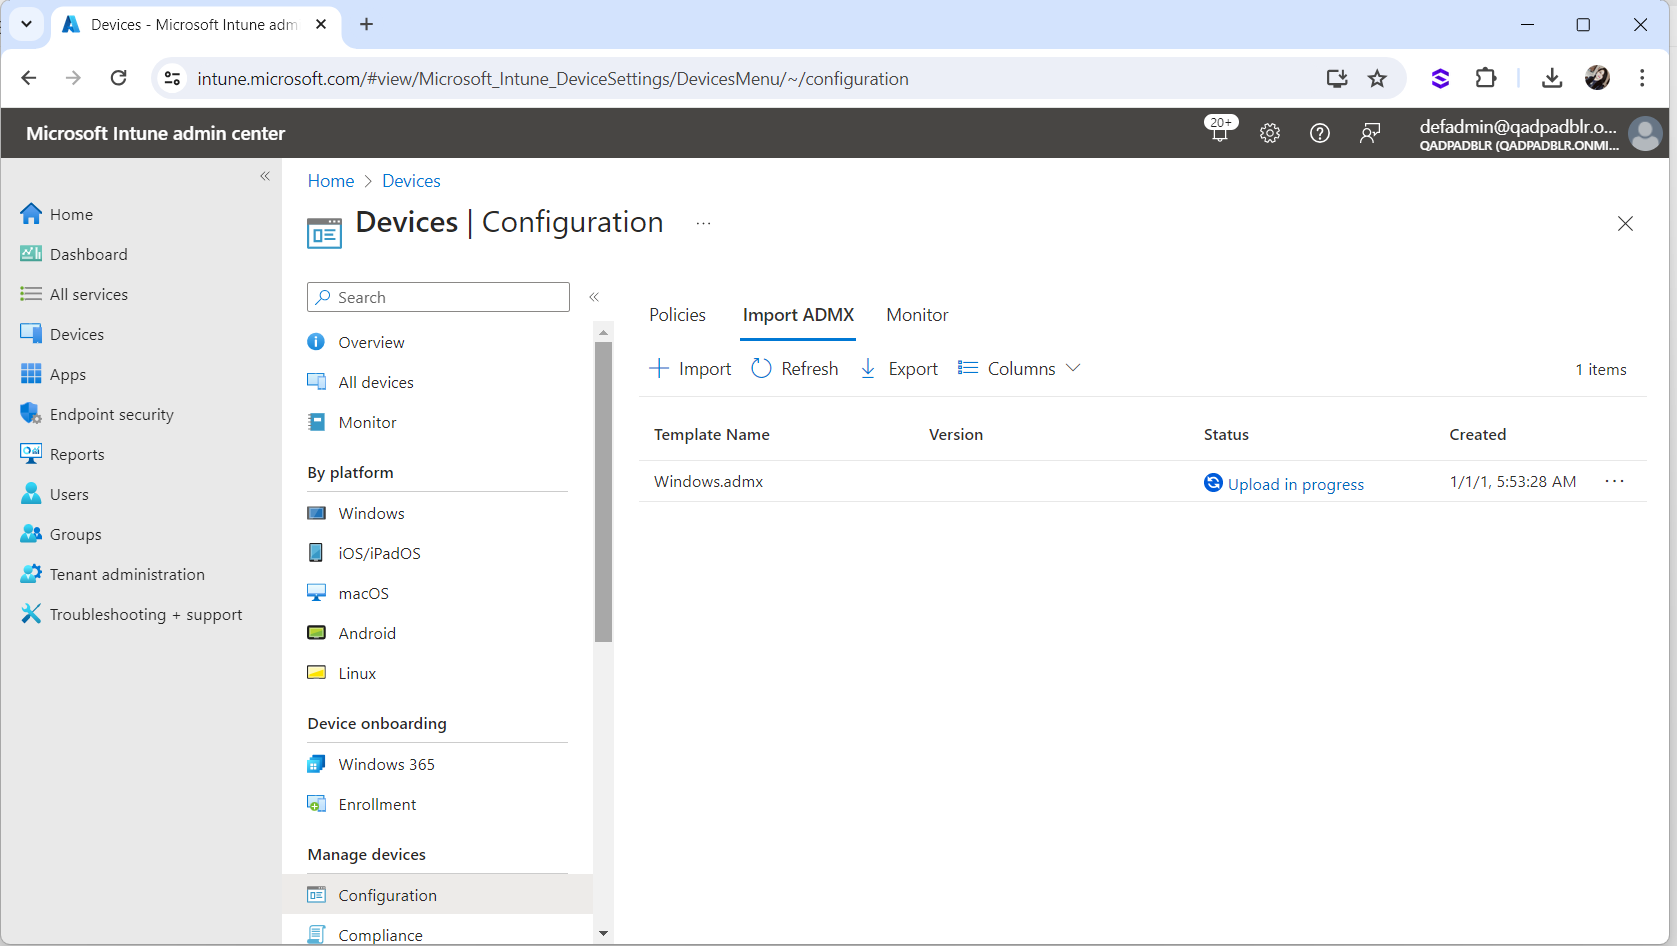
Task: Click the Groups icon in sidebar
Action: tap(31, 534)
